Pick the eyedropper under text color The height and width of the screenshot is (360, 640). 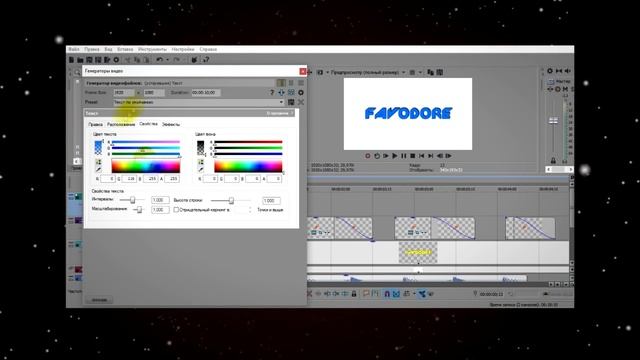point(98,169)
